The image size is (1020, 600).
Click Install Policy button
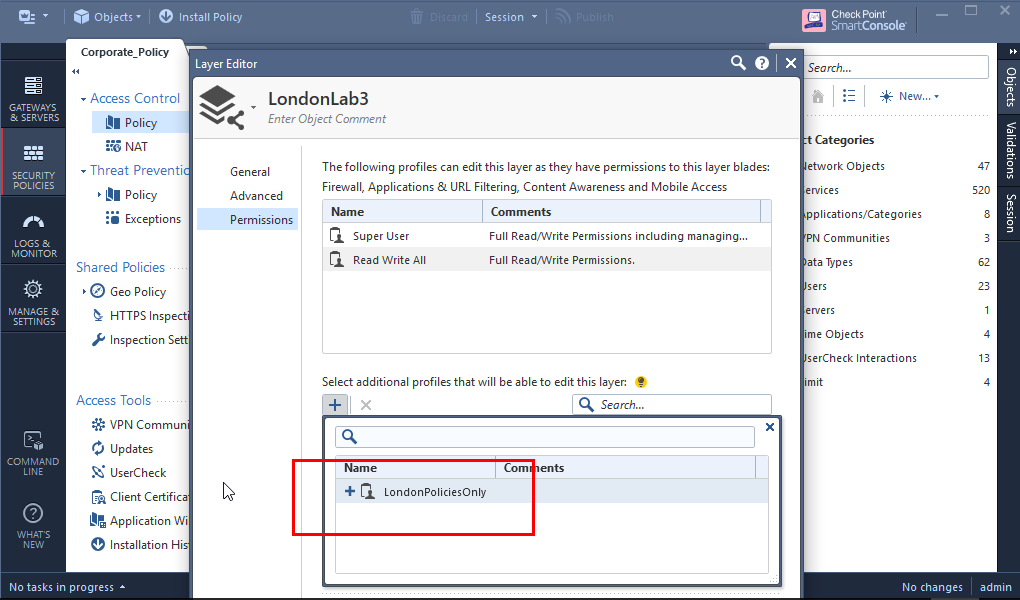[x=200, y=17]
